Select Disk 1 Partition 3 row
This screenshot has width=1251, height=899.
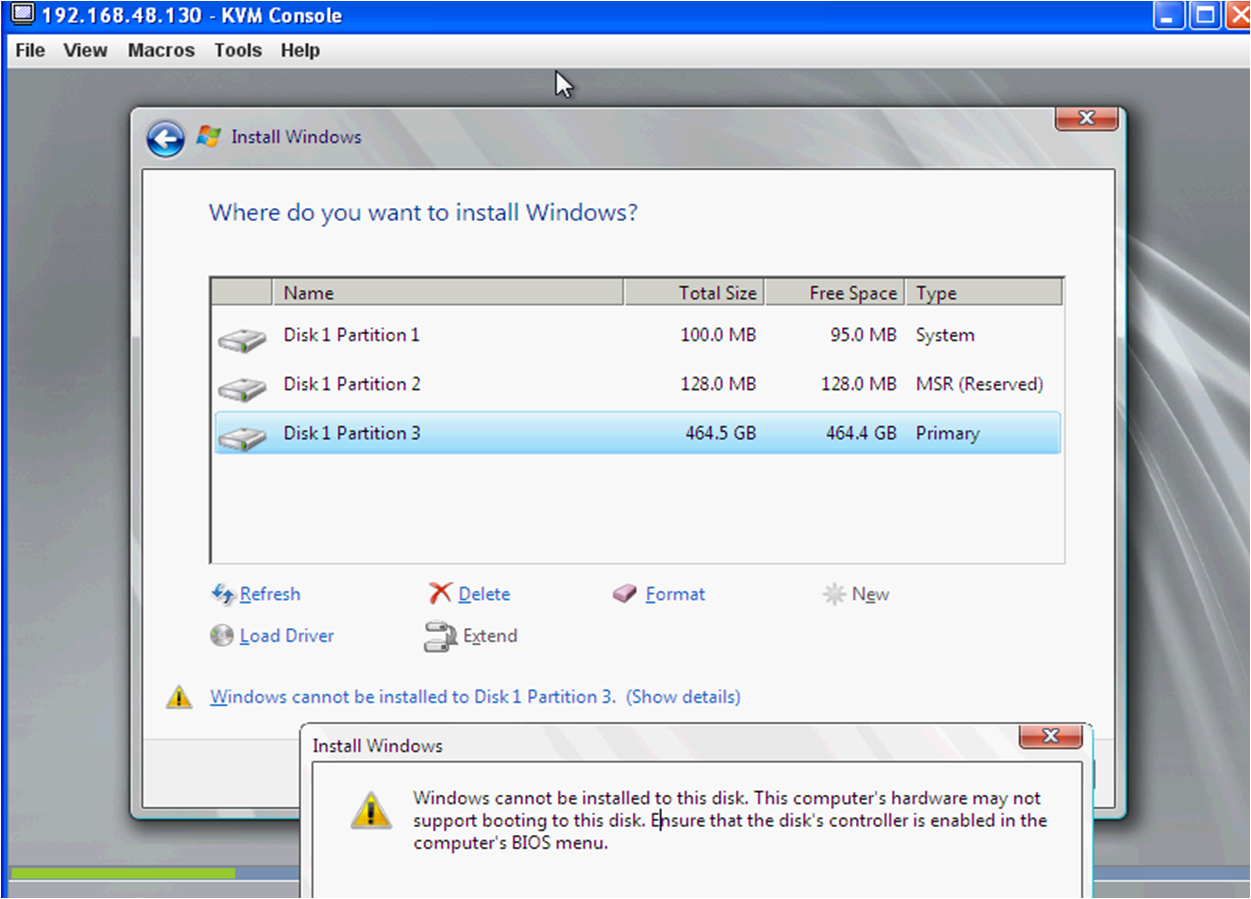click(x=637, y=433)
